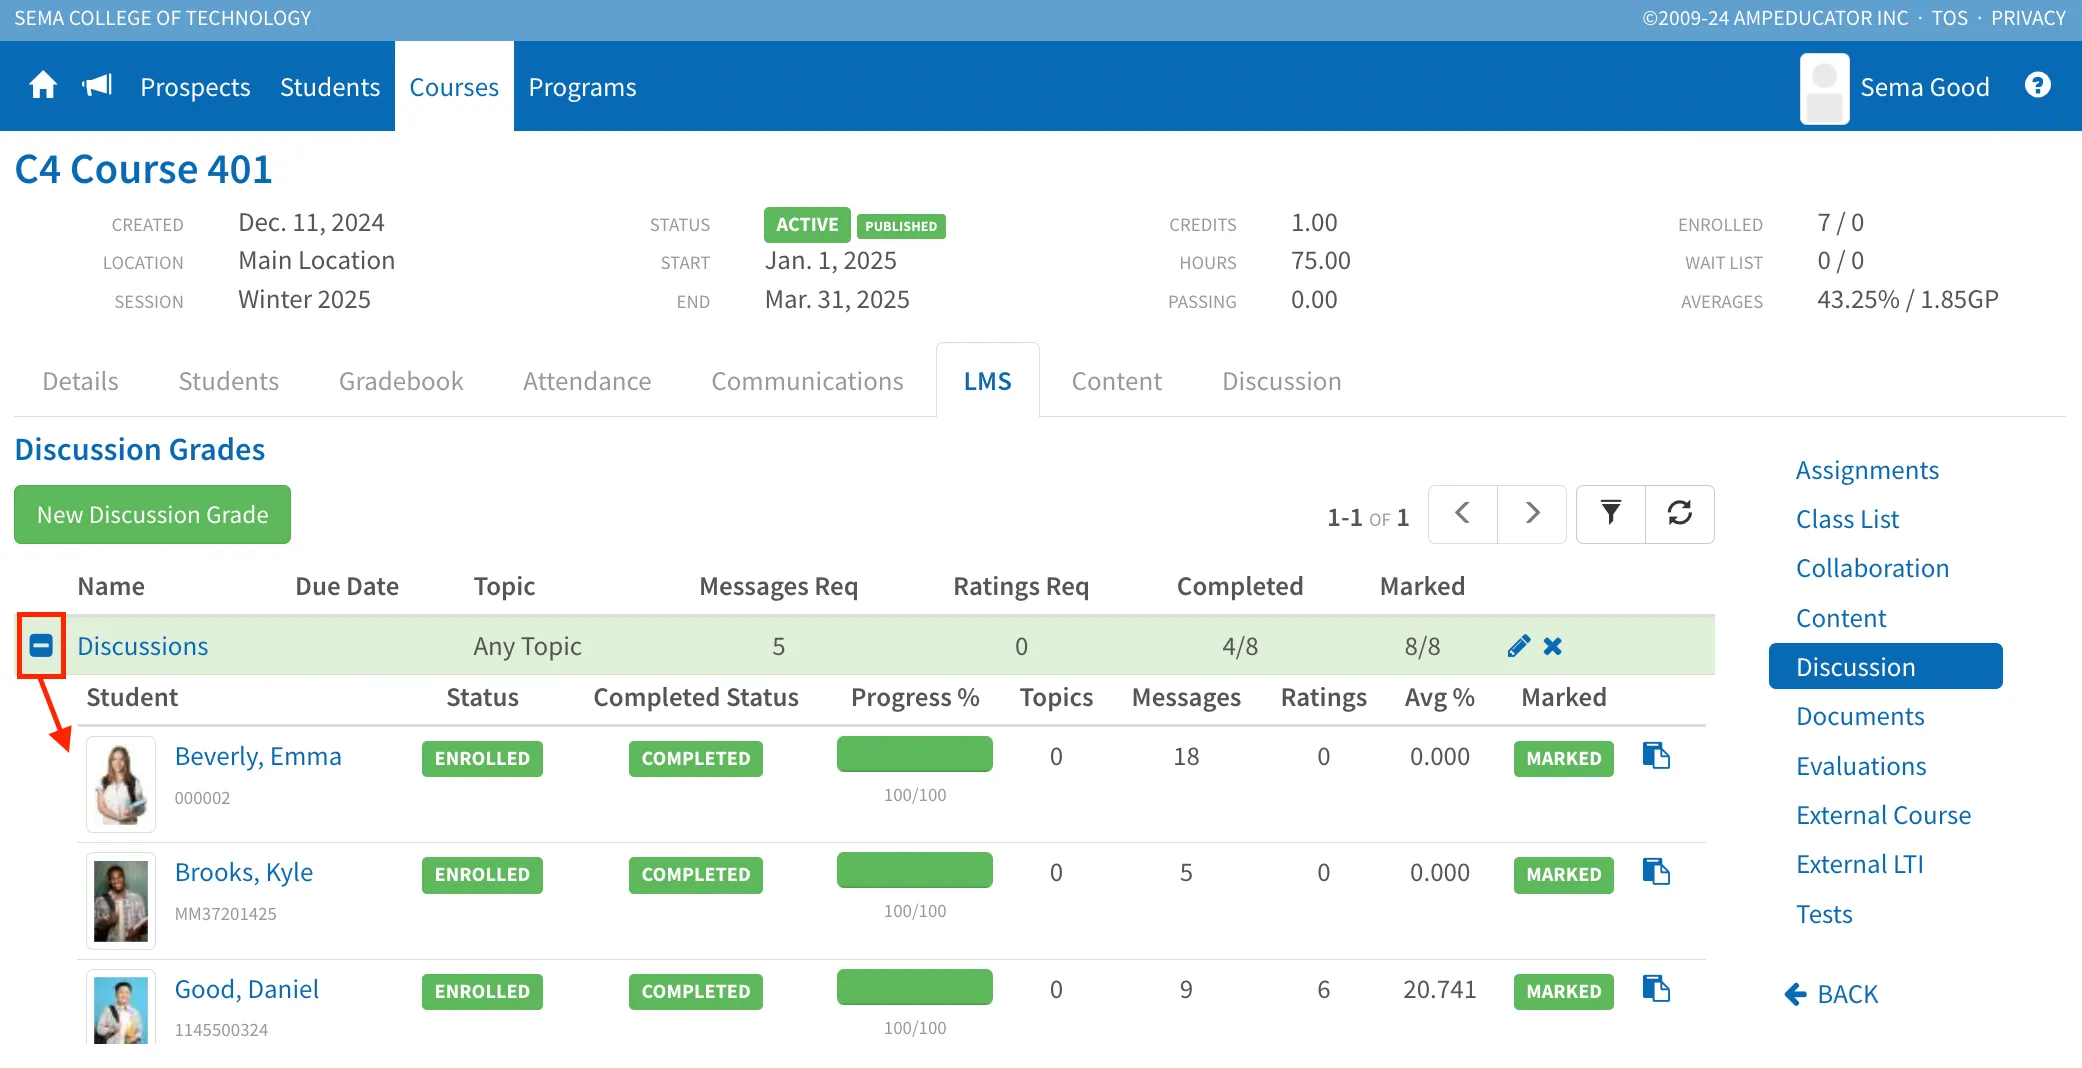The height and width of the screenshot is (1068, 2082).
Task: Open Brooks, Kyle student link
Action: coord(244,872)
